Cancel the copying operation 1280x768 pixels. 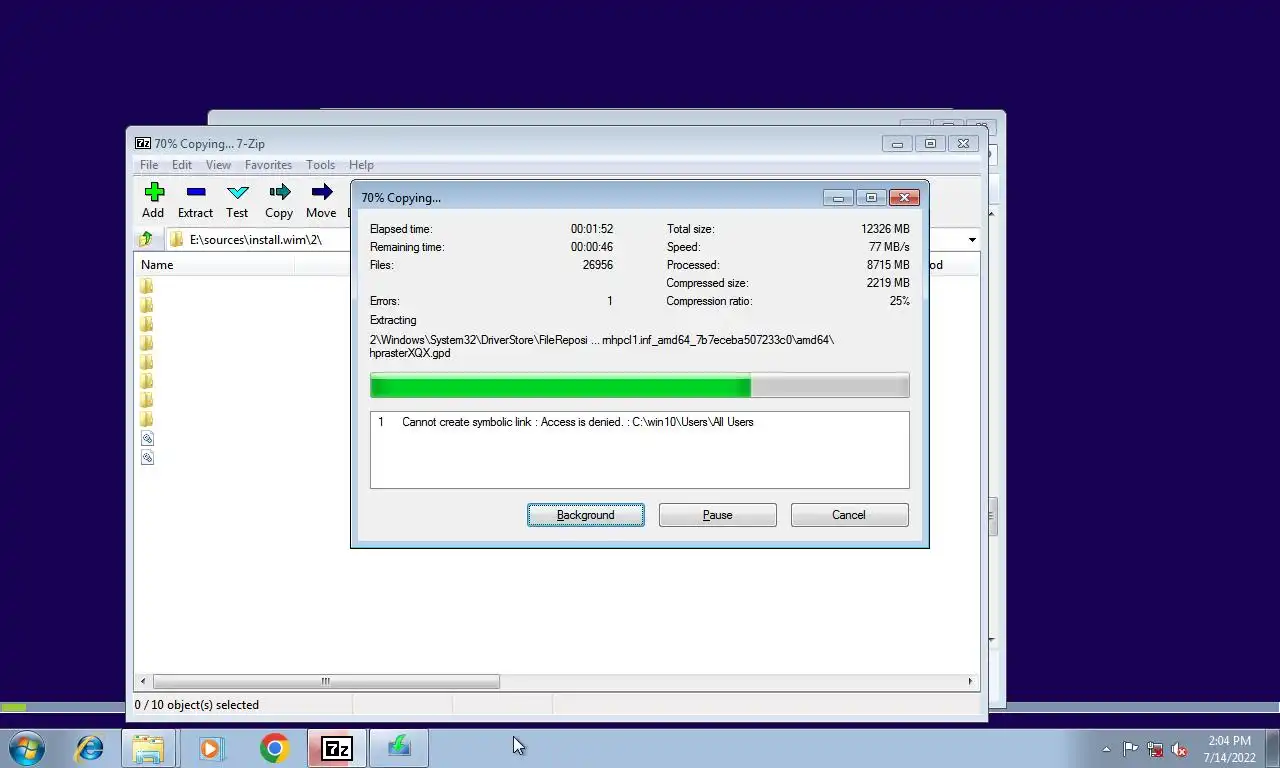pyautogui.click(x=849, y=515)
